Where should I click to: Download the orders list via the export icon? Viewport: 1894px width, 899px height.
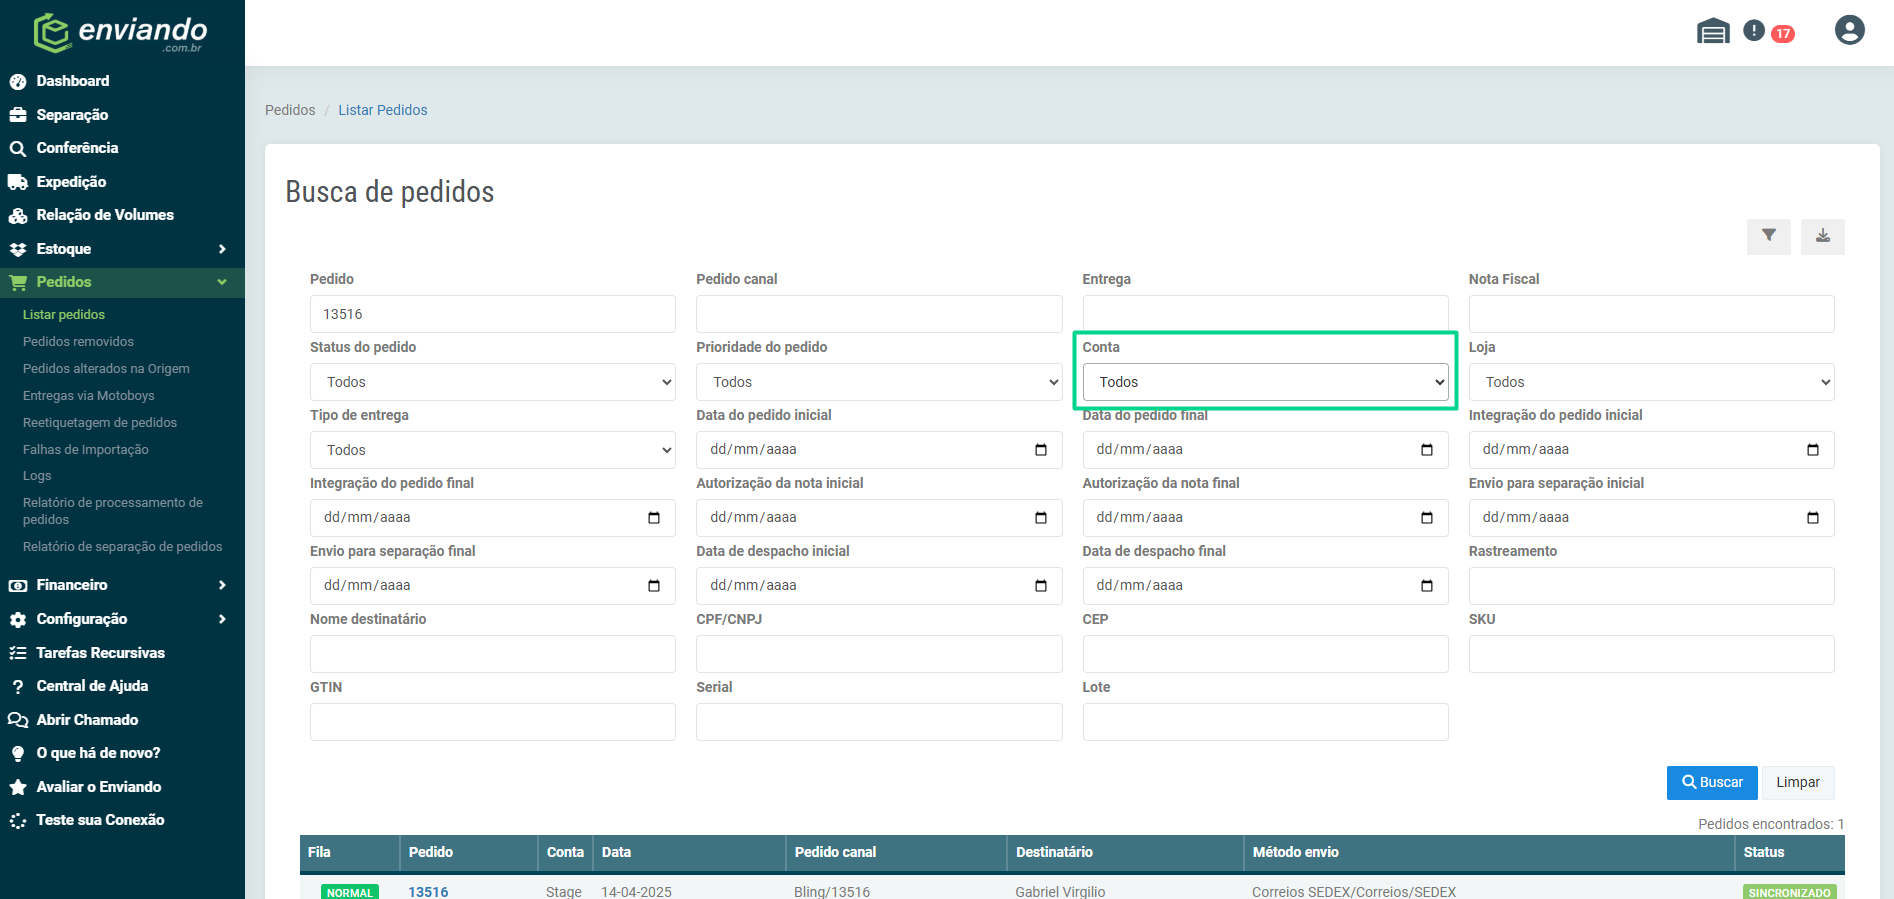click(1823, 236)
